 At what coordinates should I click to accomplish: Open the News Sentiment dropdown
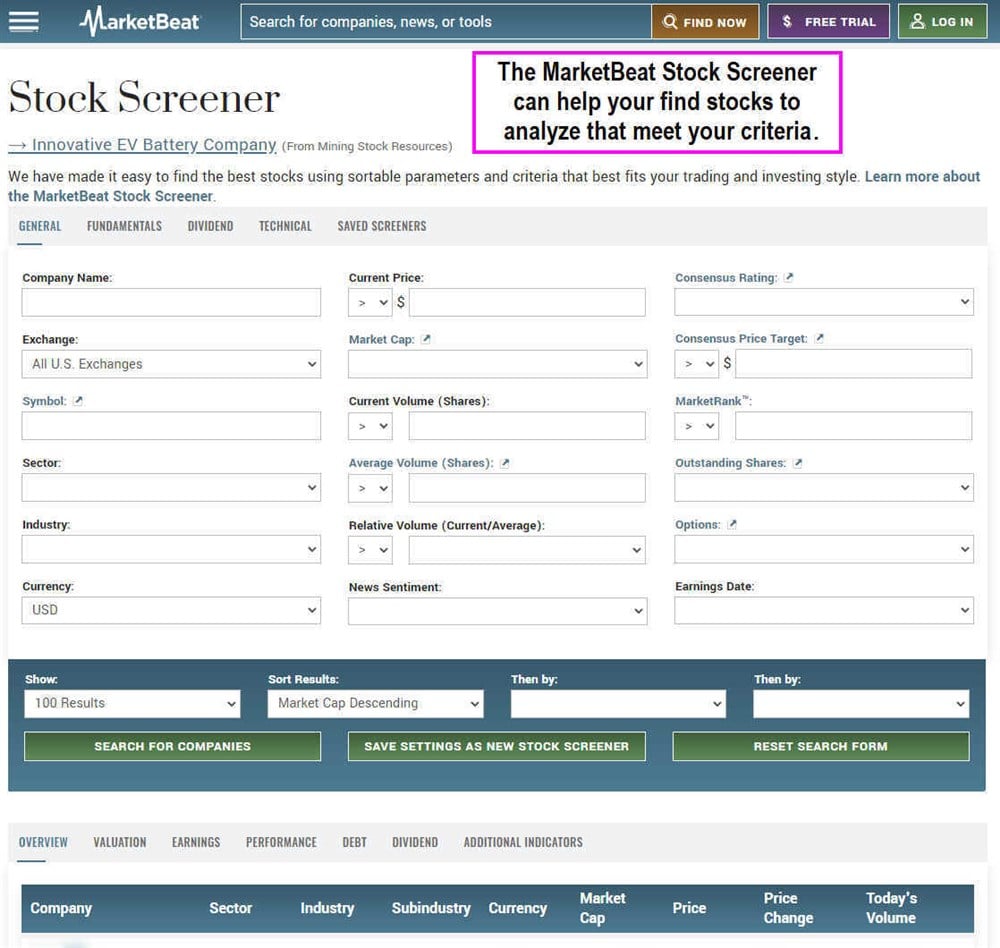point(497,610)
